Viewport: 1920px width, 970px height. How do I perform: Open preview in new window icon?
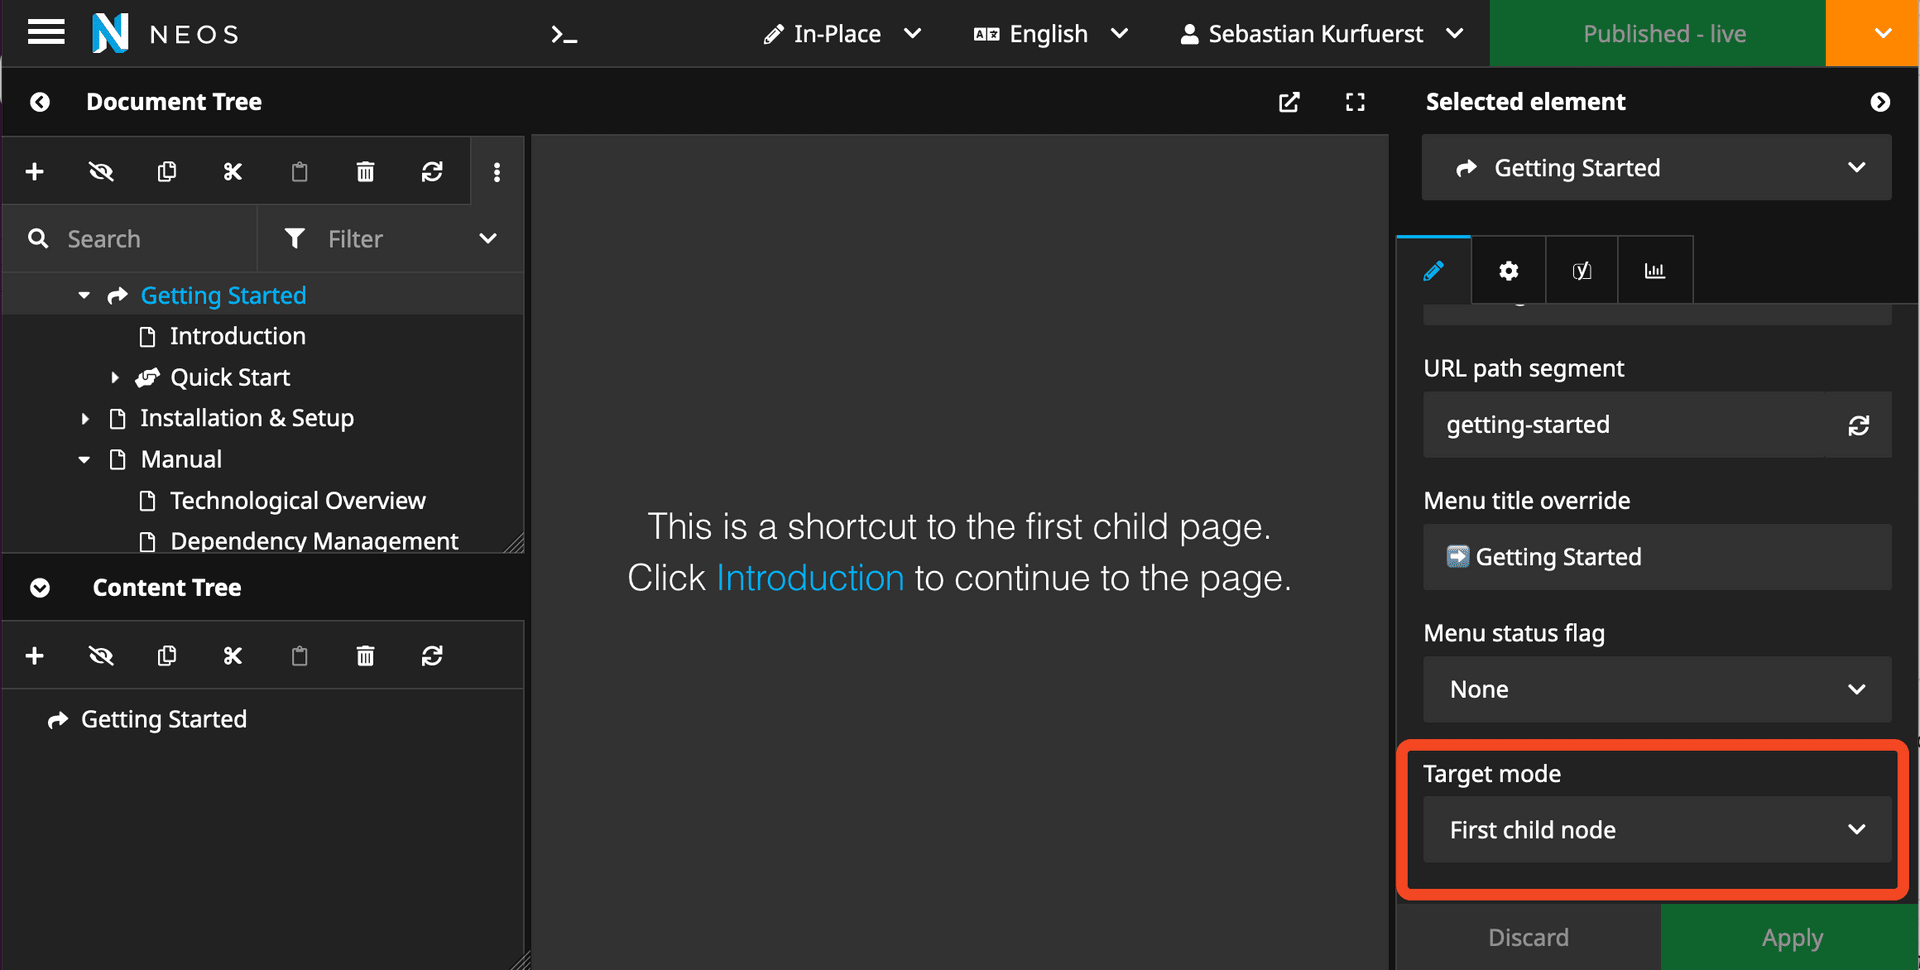(1289, 102)
